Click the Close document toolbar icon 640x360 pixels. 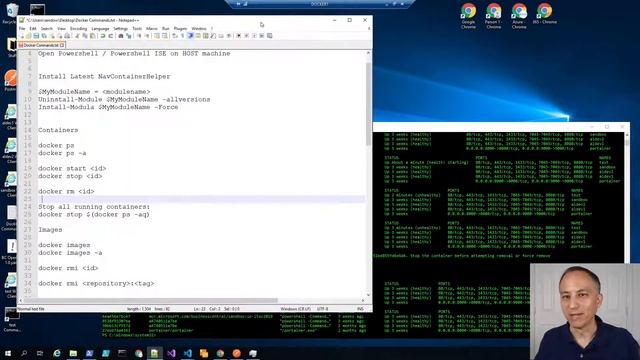[x=52, y=36]
